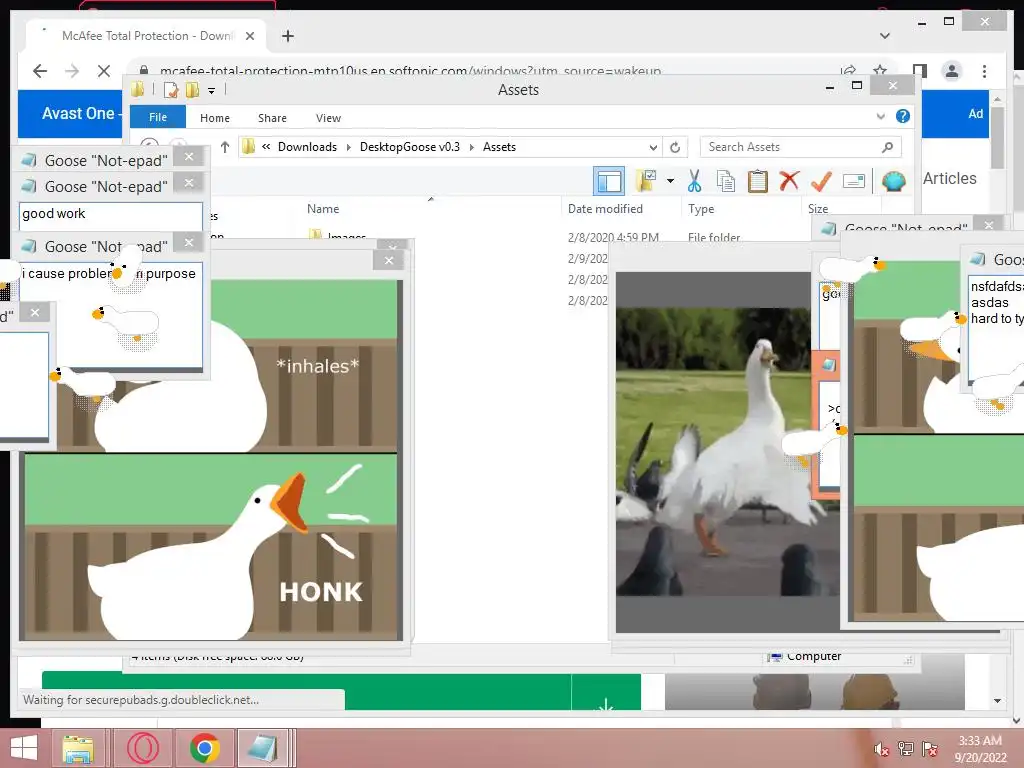Open a new Chrome tab
The width and height of the screenshot is (1024, 768).
click(x=287, y=36)
